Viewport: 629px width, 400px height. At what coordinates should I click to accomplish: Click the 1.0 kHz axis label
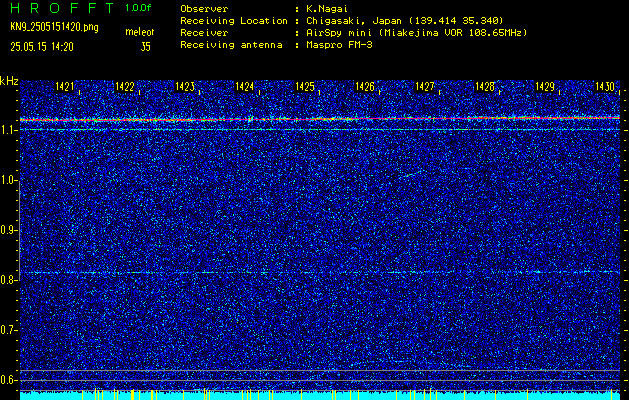pyautogui.click(x=8, y=181)
